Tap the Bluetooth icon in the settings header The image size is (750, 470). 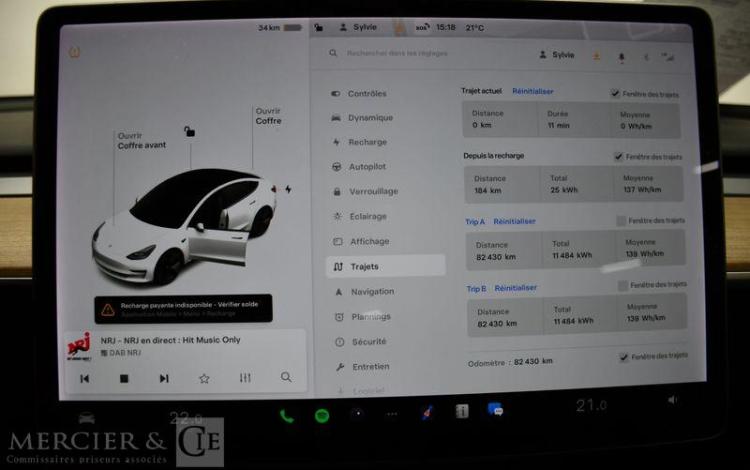tap(646, 57)
